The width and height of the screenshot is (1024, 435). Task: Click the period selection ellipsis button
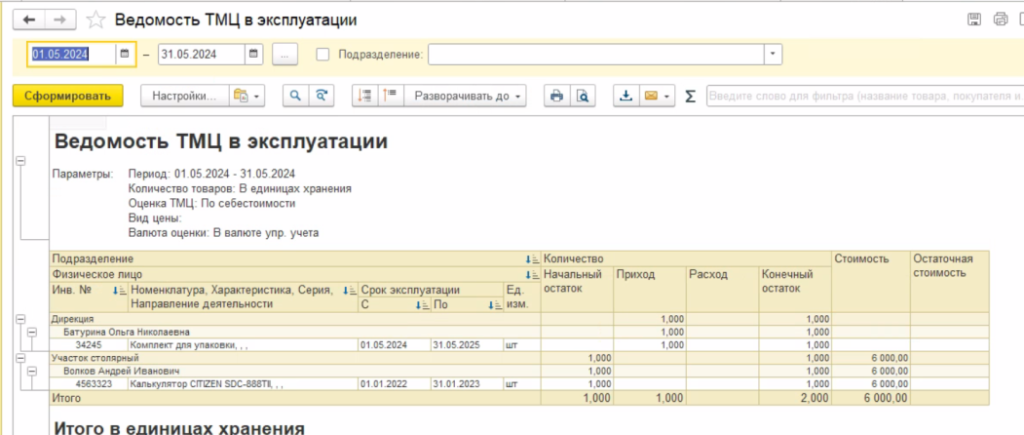click(x=285, y=54)
